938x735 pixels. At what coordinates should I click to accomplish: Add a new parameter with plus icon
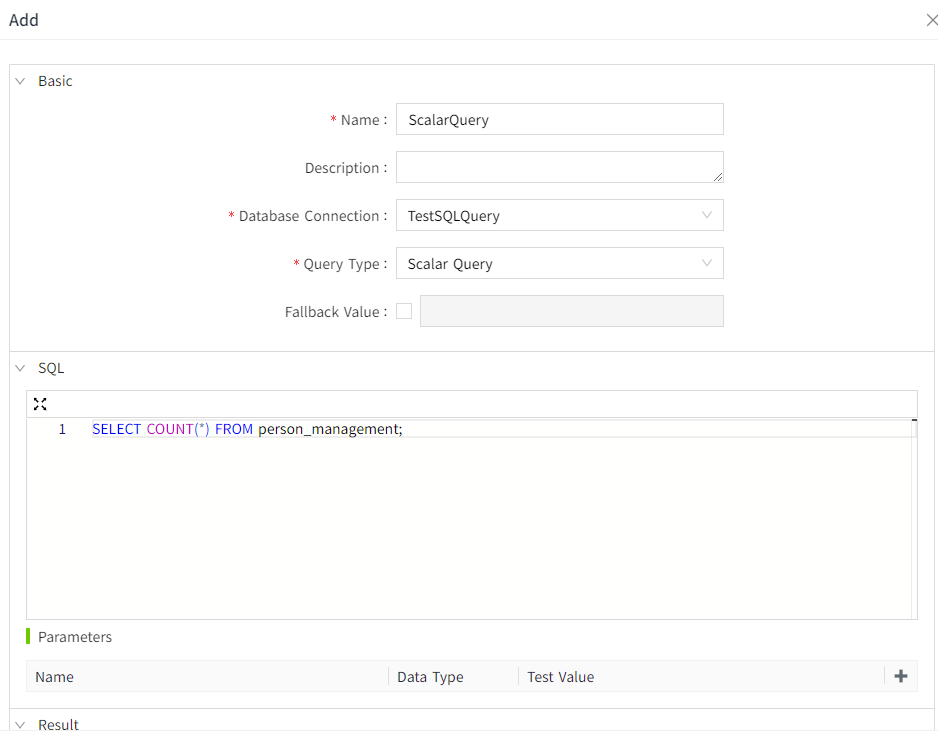coord(900,676)
